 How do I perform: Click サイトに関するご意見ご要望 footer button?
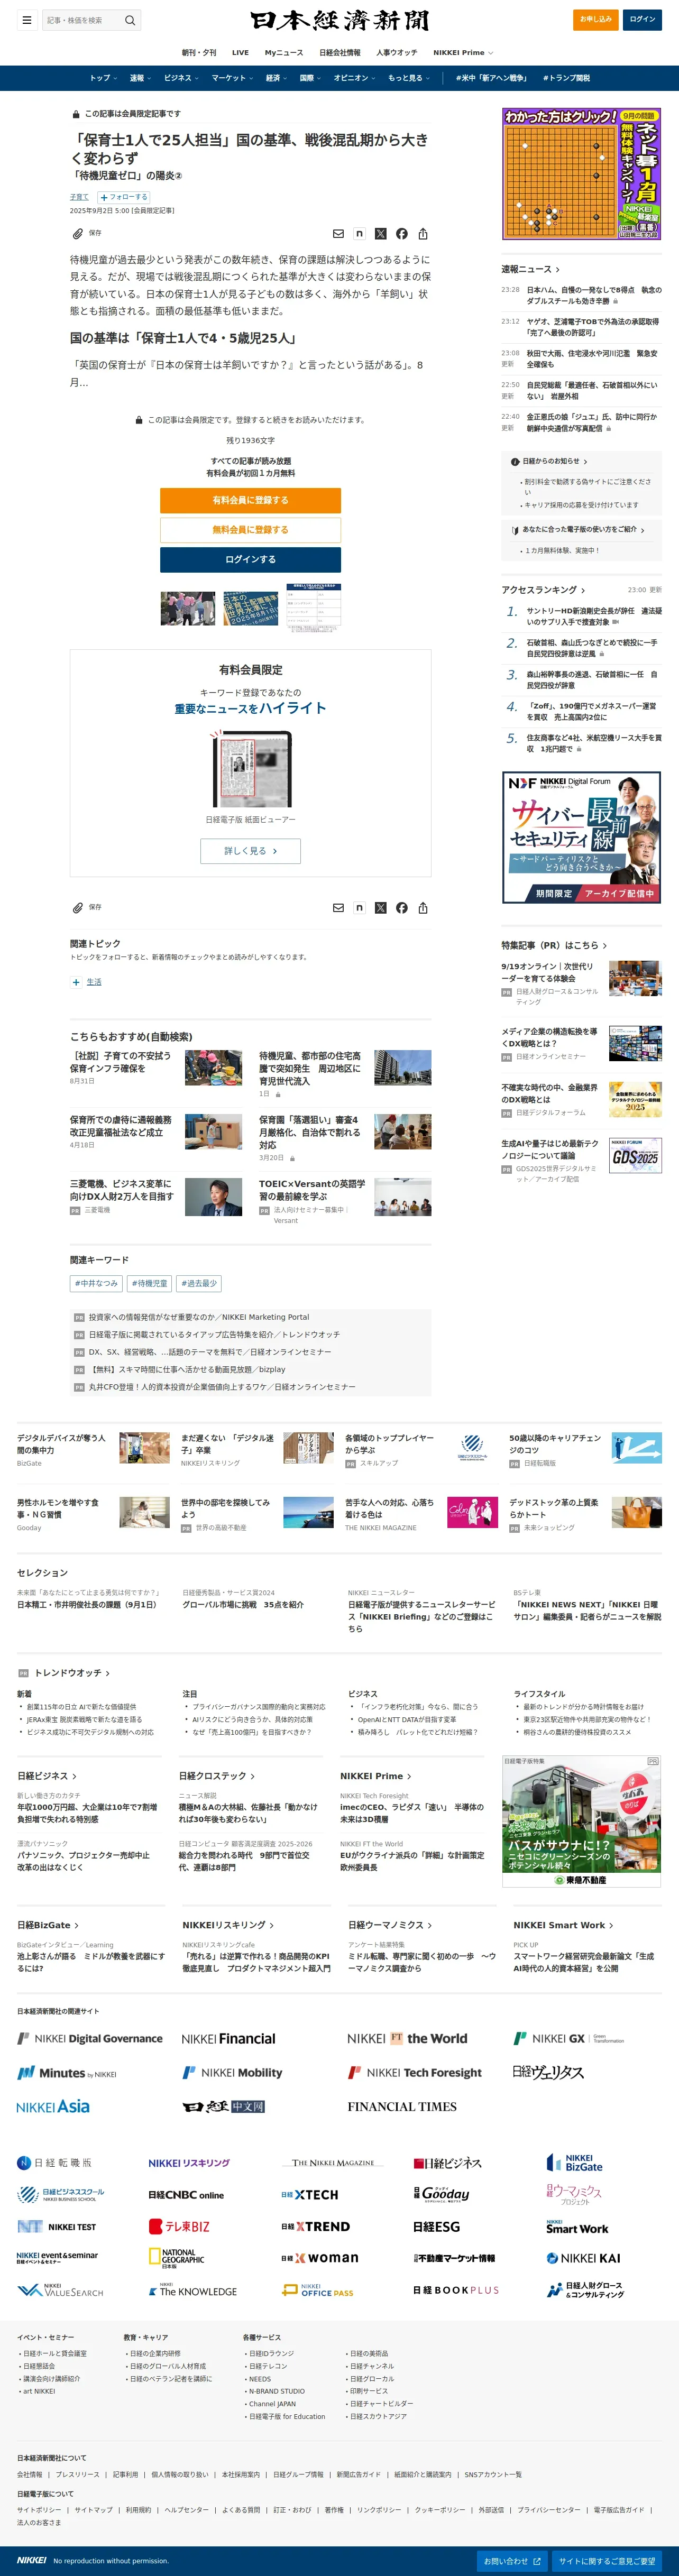click(x=607, y=2561)
